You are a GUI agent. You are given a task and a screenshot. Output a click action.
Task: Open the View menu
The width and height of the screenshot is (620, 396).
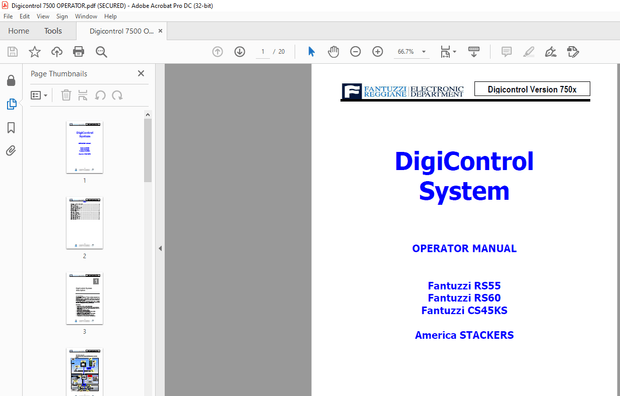(43, 16)
